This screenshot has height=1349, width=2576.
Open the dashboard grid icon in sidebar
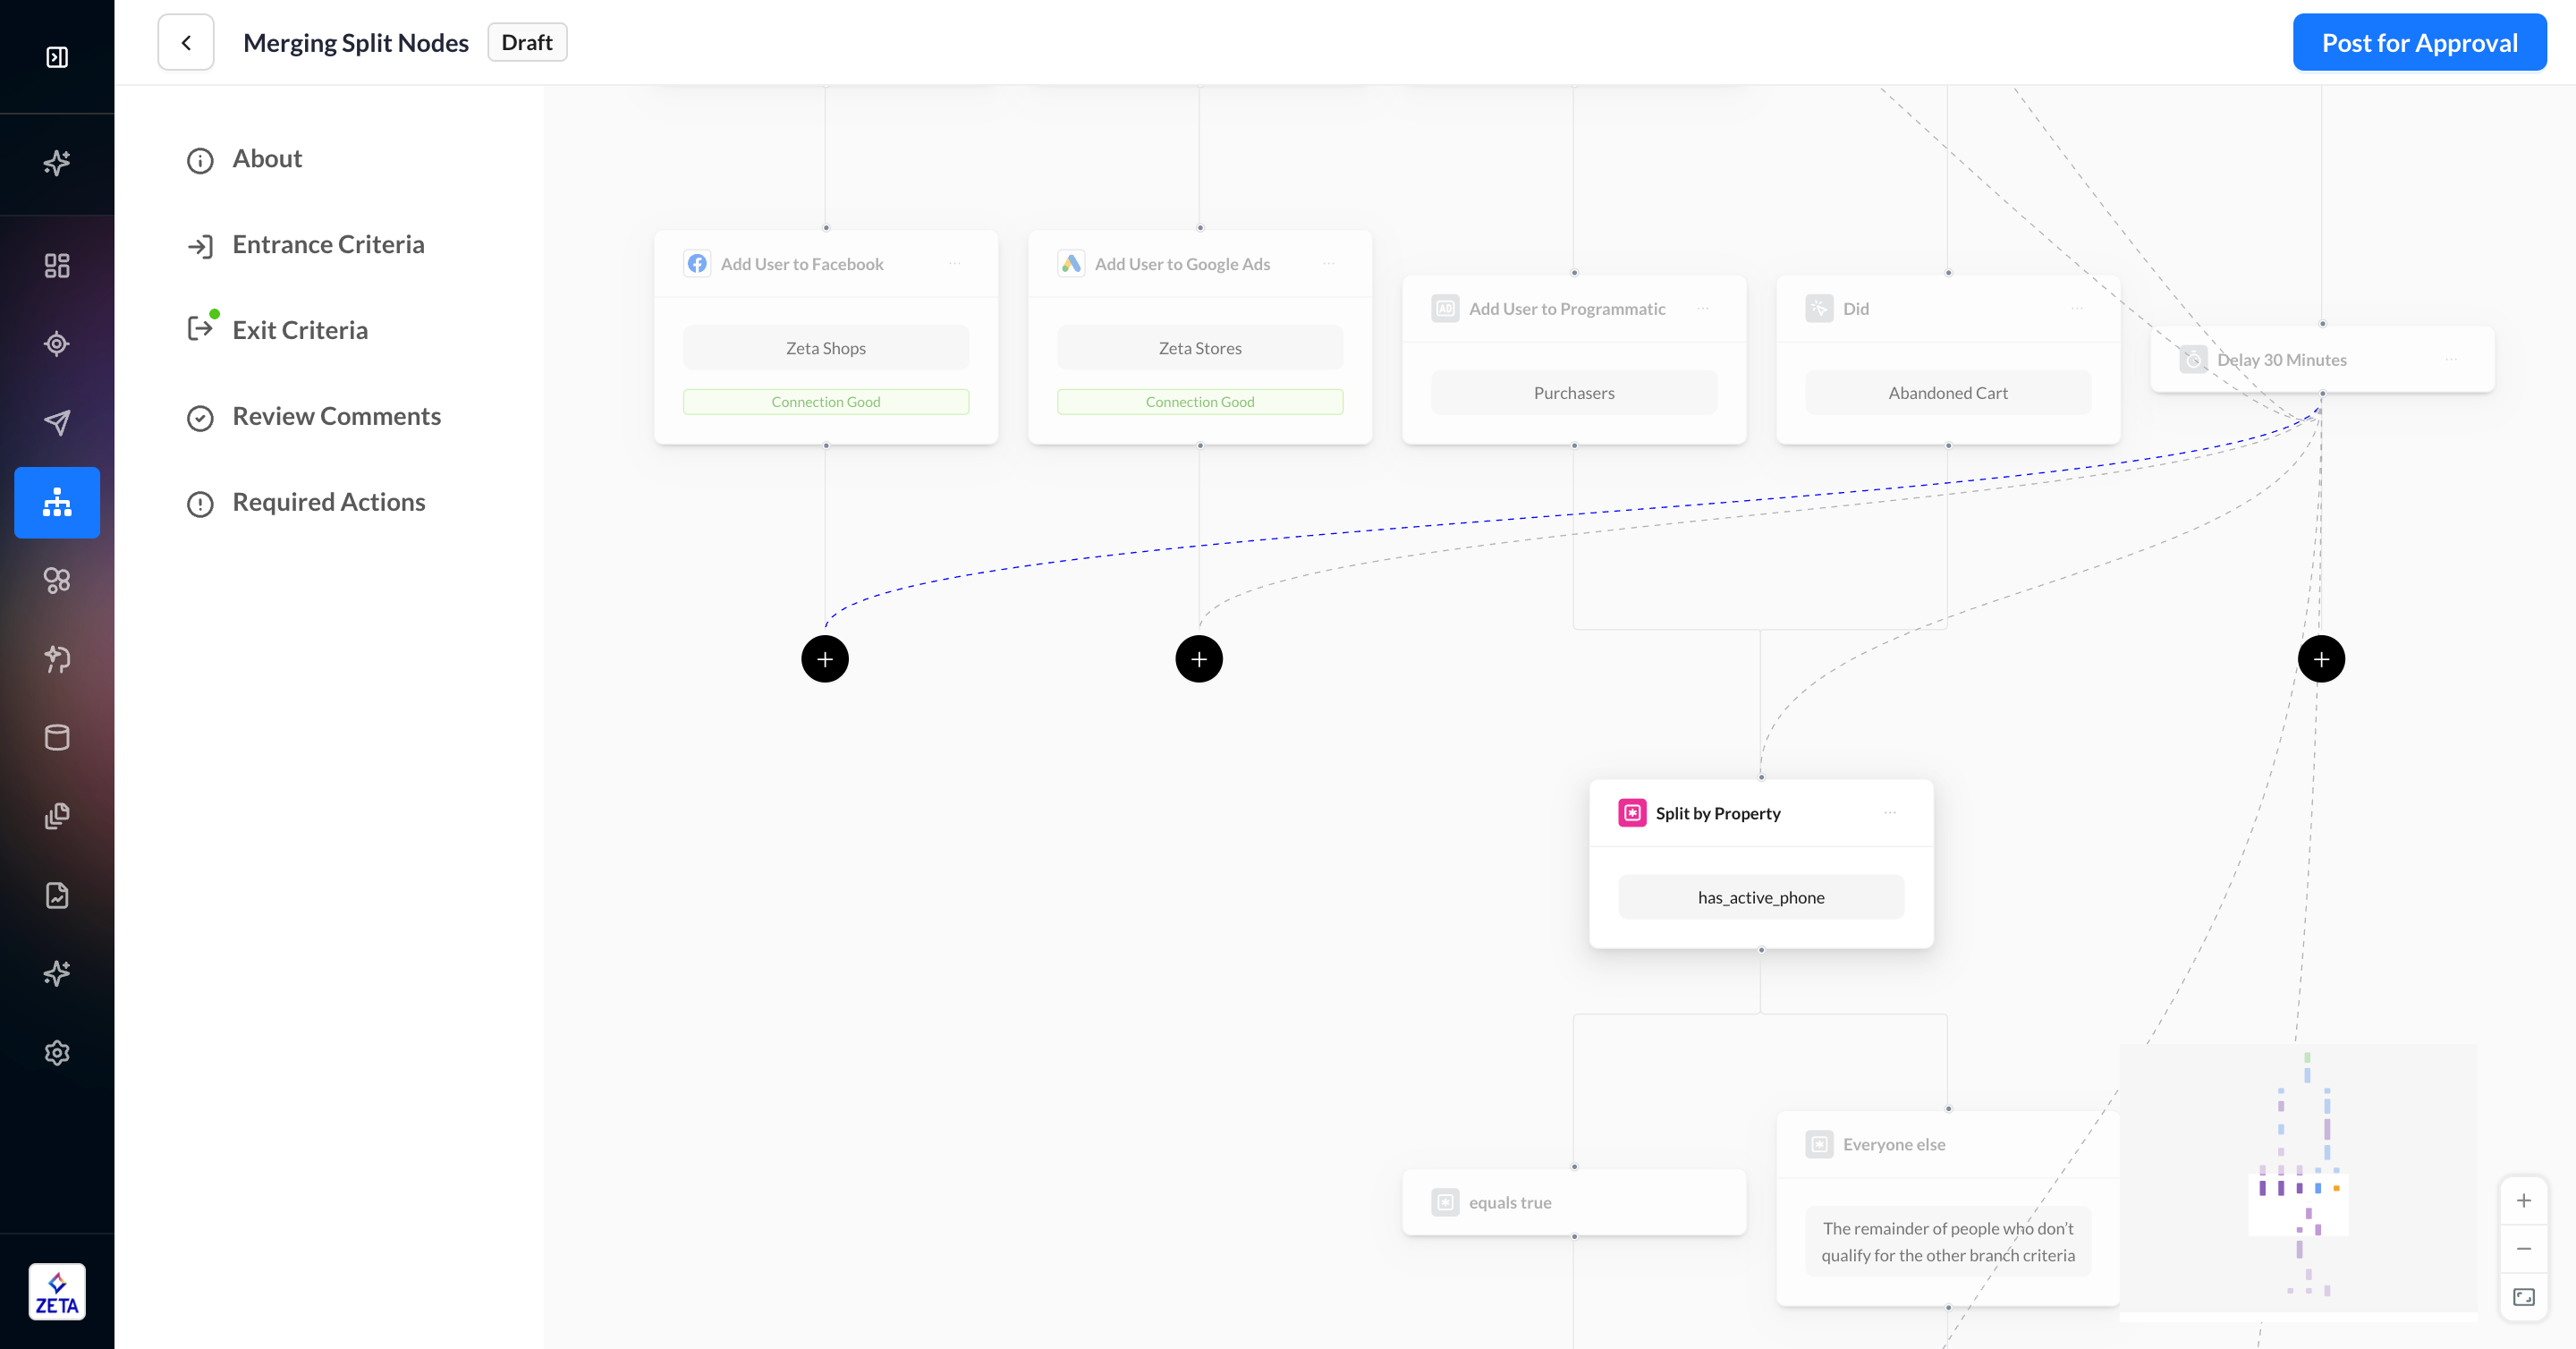click(x=57, y=265)
